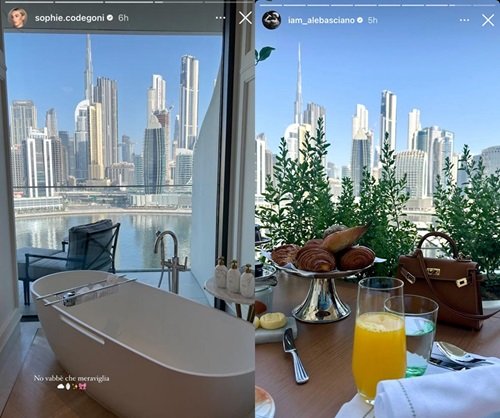Close the iam_alebasciano story with X
Image resolution: width=500 pixels, height=418 pixels.
click(x=488, y=20)
